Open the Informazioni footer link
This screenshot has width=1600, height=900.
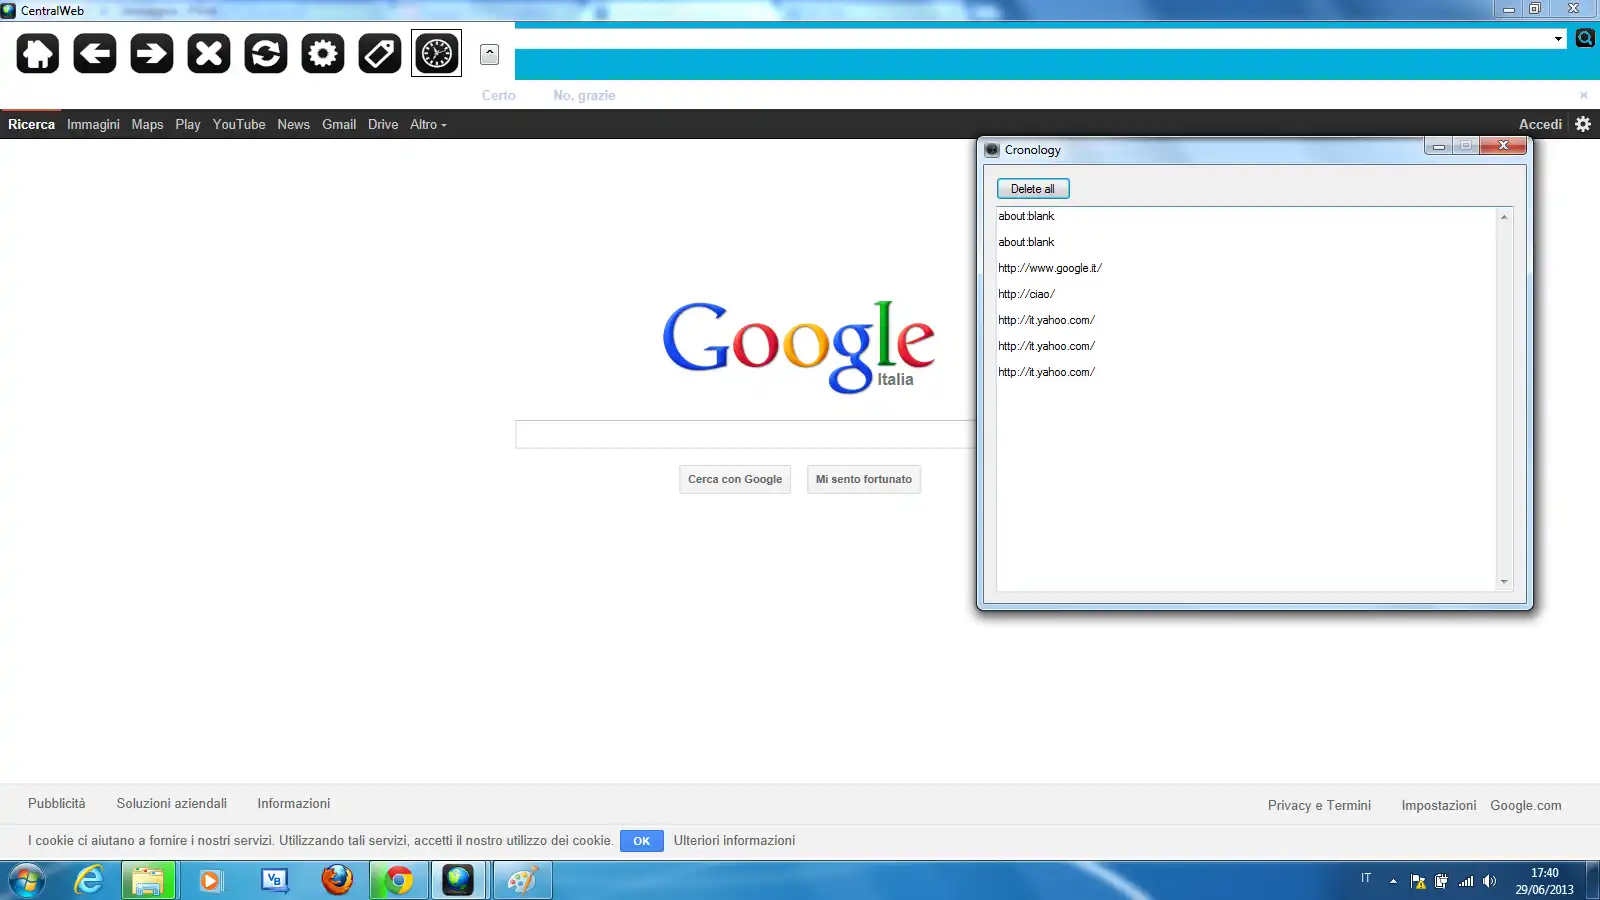point(294,803)
